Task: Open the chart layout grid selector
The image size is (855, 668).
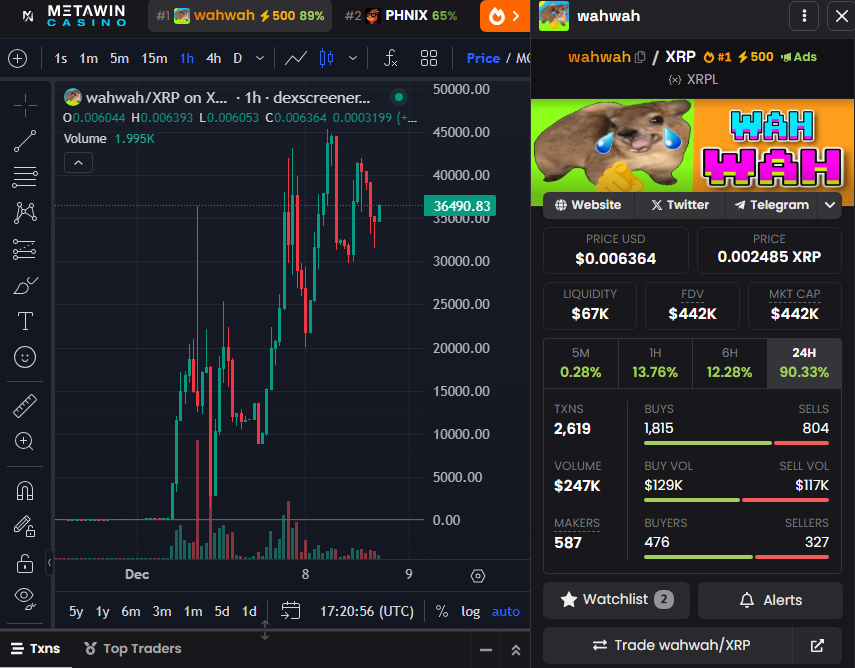Action: [429, 58]
